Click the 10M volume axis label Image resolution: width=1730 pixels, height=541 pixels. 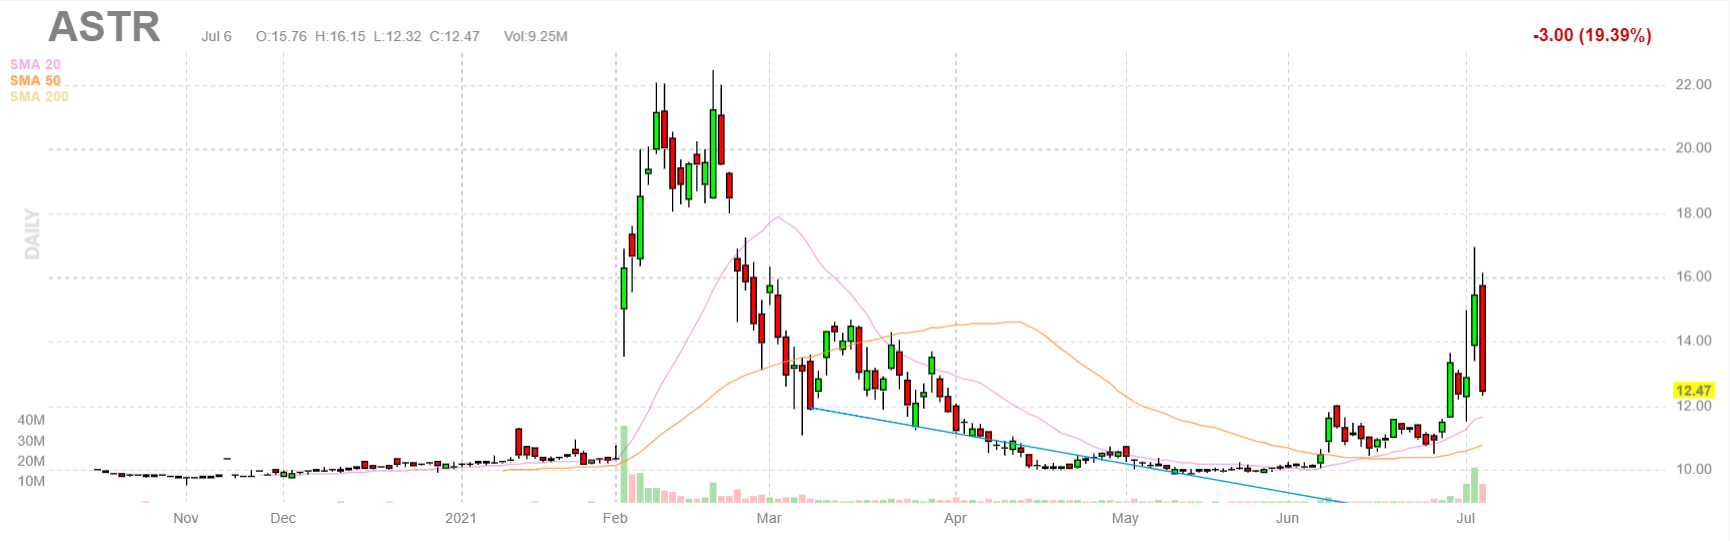31,481
